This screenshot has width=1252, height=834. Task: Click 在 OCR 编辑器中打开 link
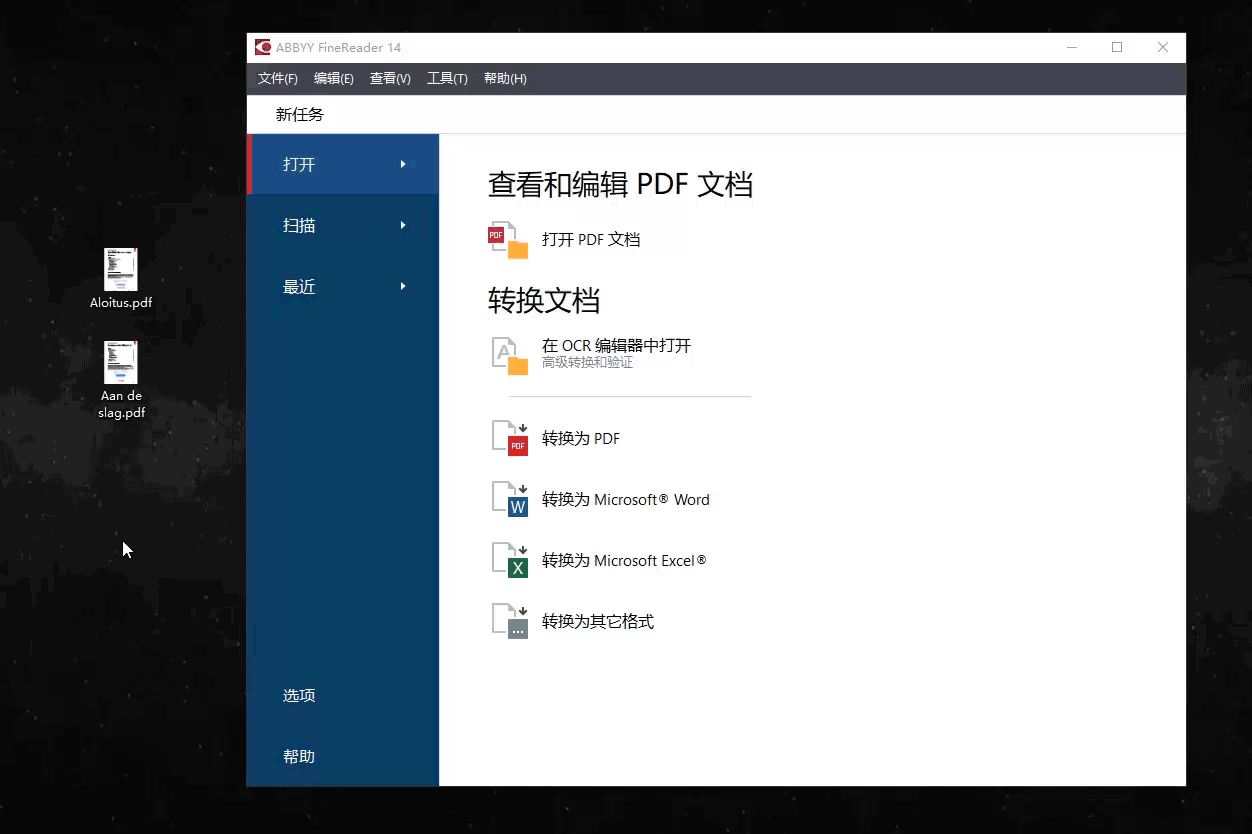click(x=616, y=346)
